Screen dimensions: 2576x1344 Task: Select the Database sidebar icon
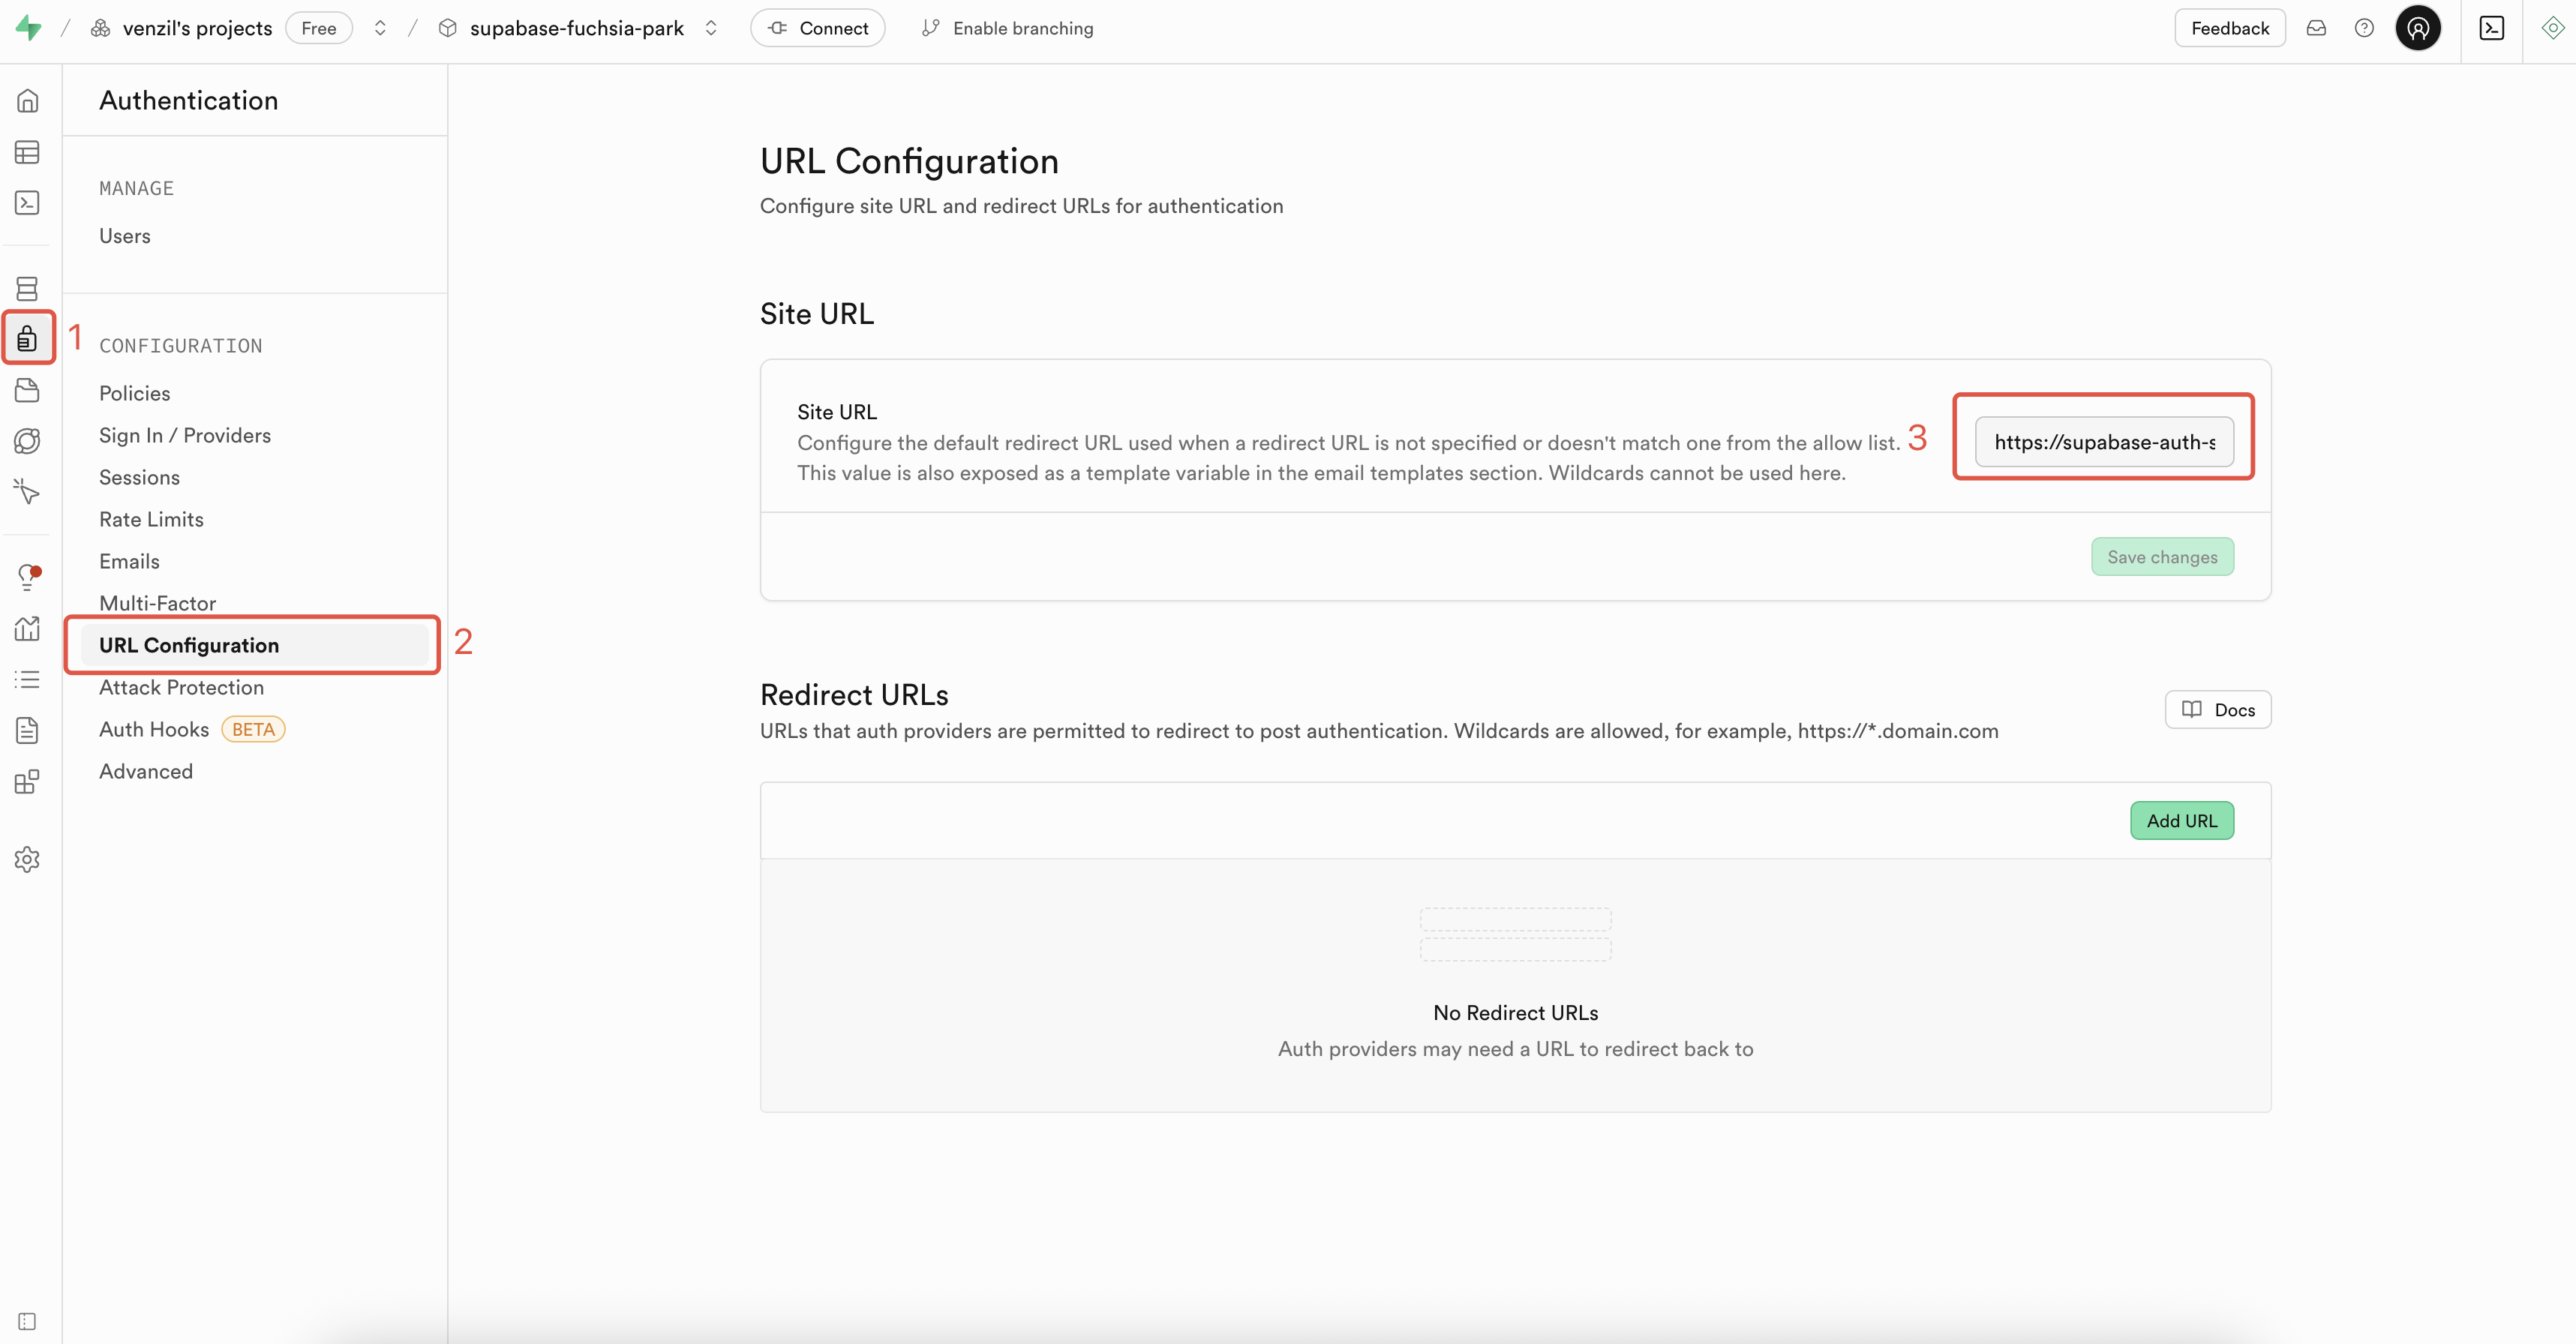pos(27,288)
